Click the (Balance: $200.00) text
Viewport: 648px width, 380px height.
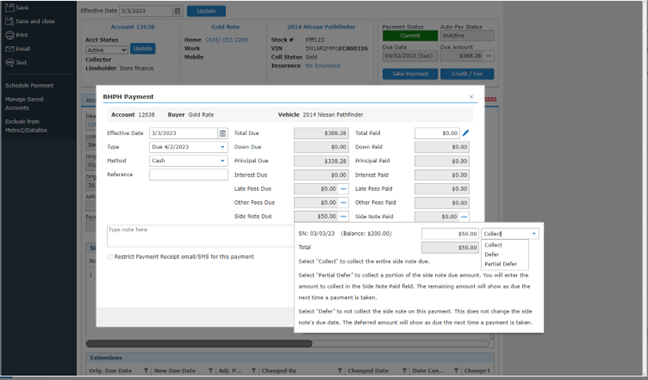366,234
